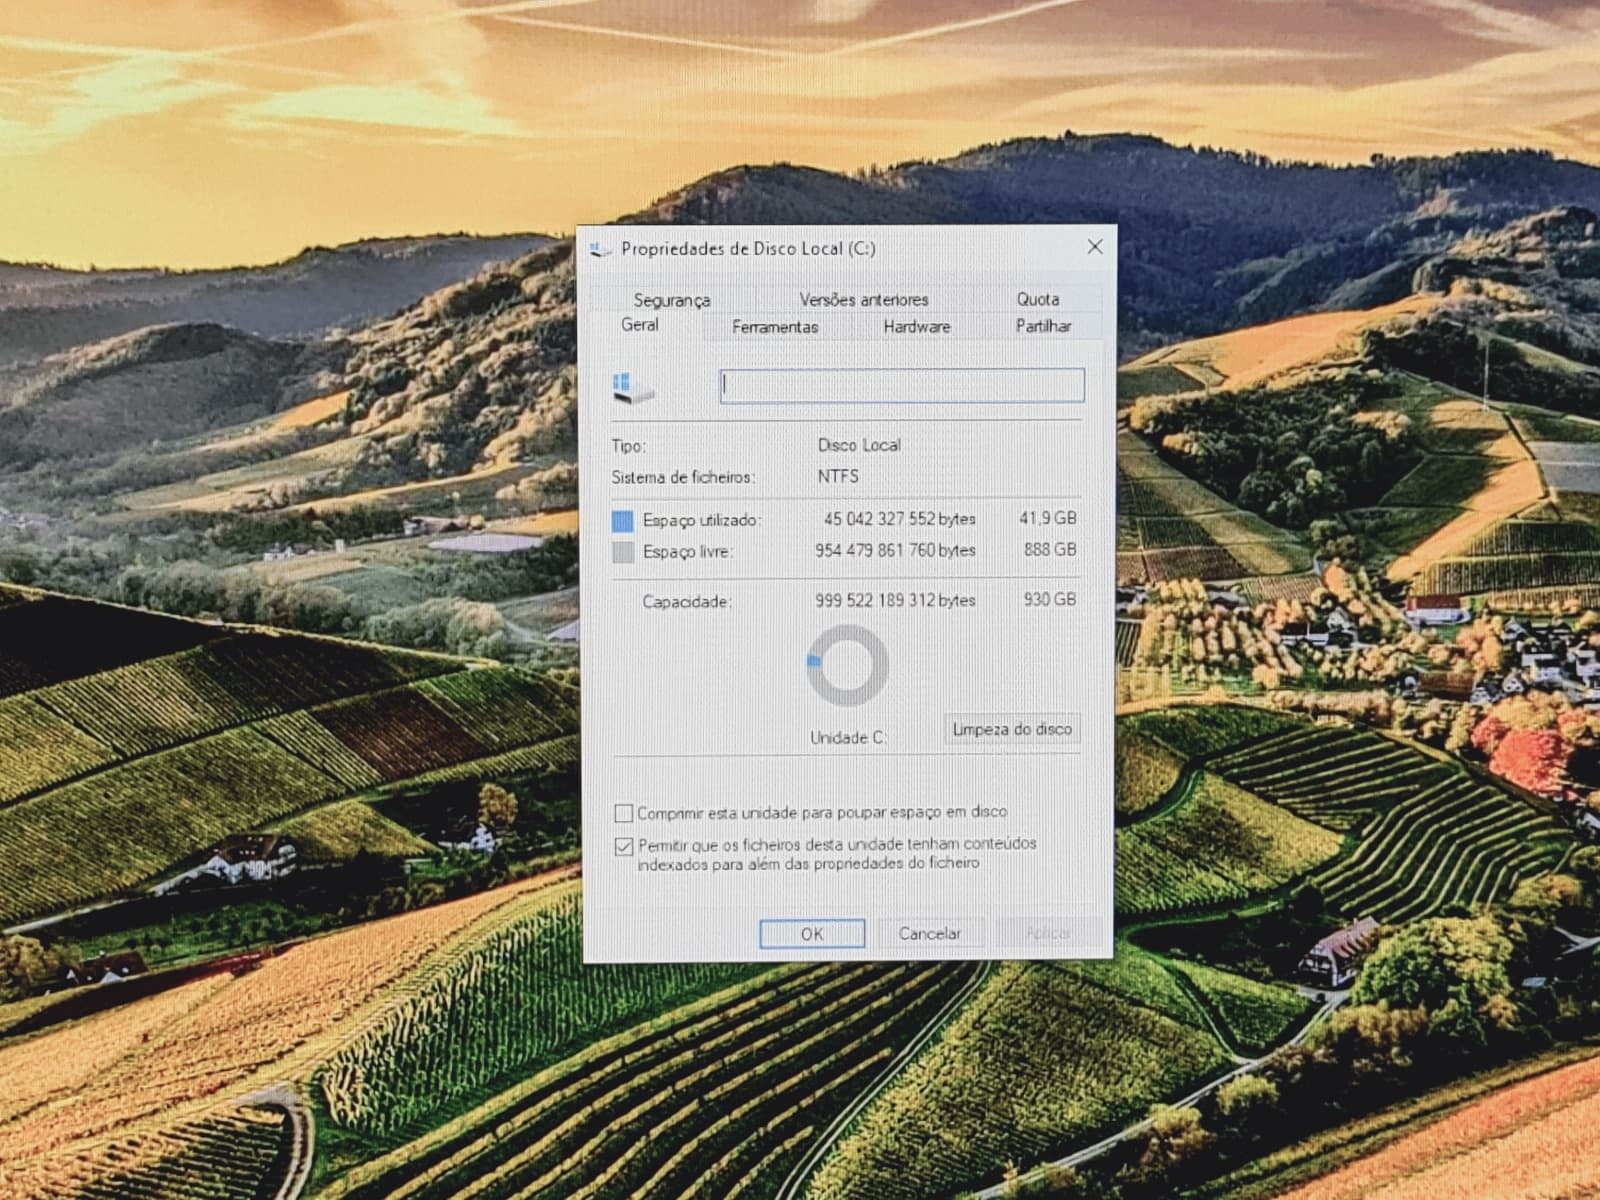Click the 'Tipo:' label
The width and height of the screenshot is (1600, 1200).
tap(629, 446)
